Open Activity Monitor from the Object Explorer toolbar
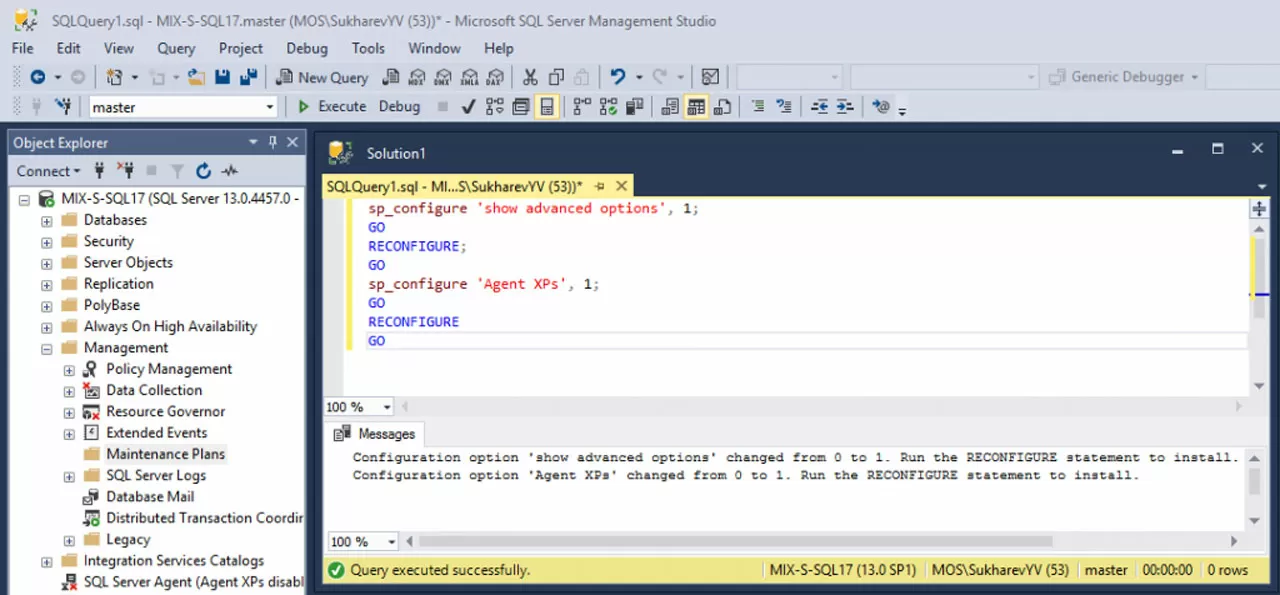The height and width of the screenshot is (595, 1280). coord(230,171)
